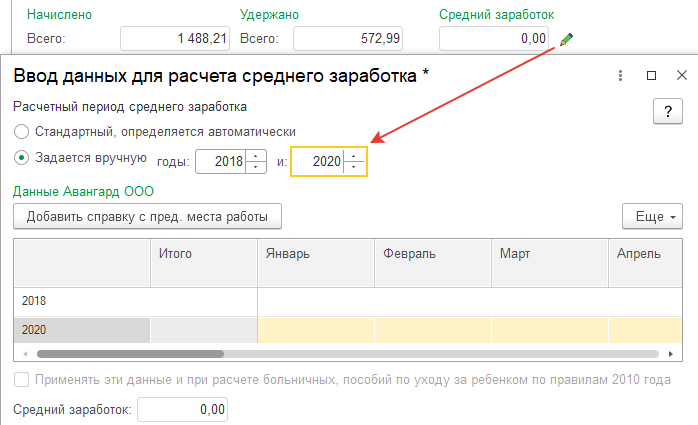This screenshot has height=425, width=698.
Task: Click the Апрель column header
Action: pos(645,263)
